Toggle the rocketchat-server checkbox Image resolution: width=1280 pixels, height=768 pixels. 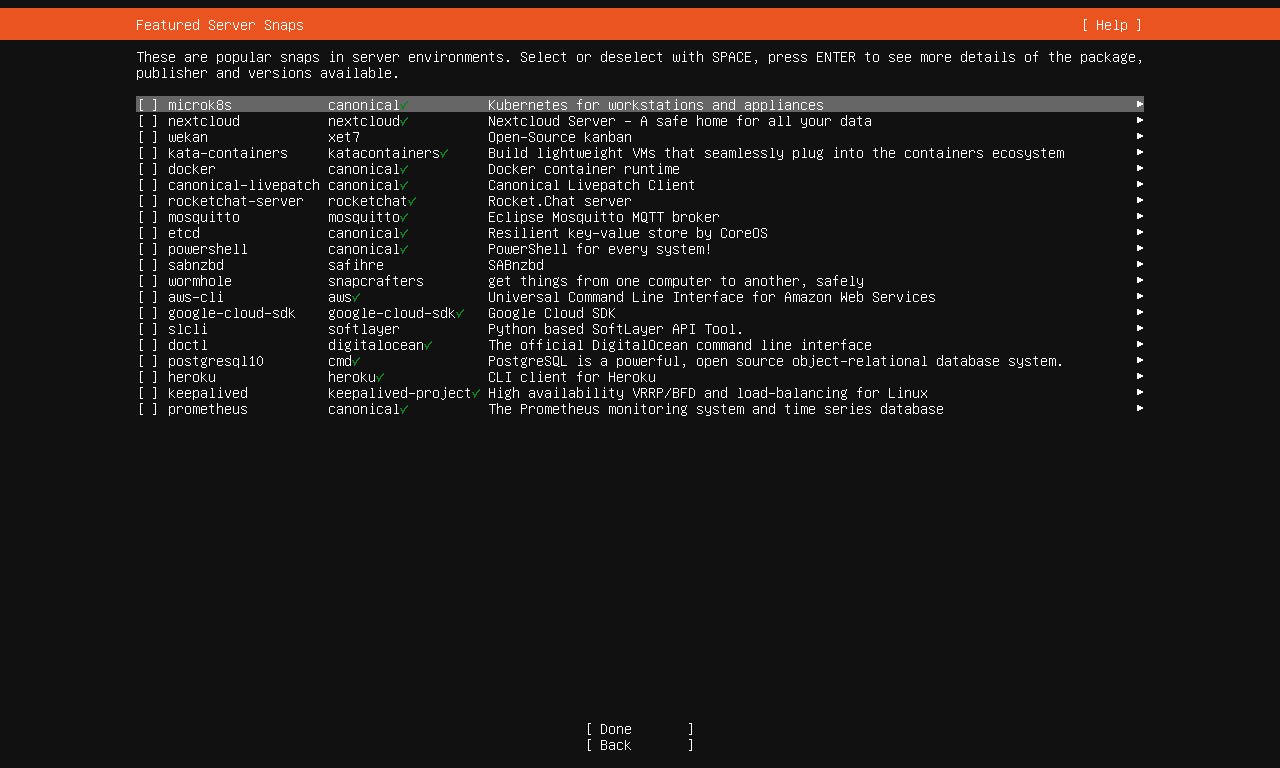[148, 201]
